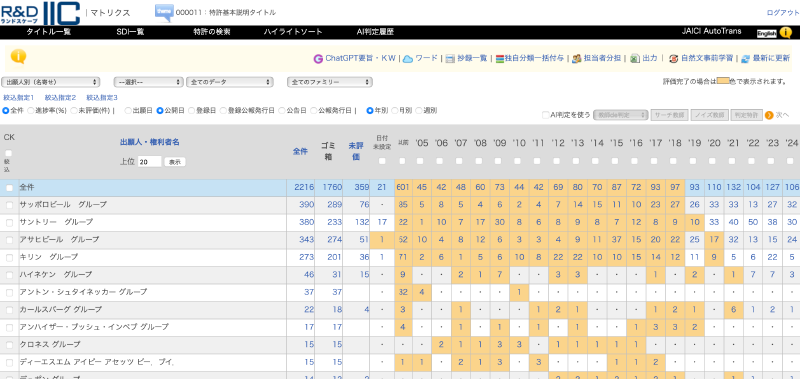Select the 出願日 radio button
The image size is (800, 379).
click(129, 110)
